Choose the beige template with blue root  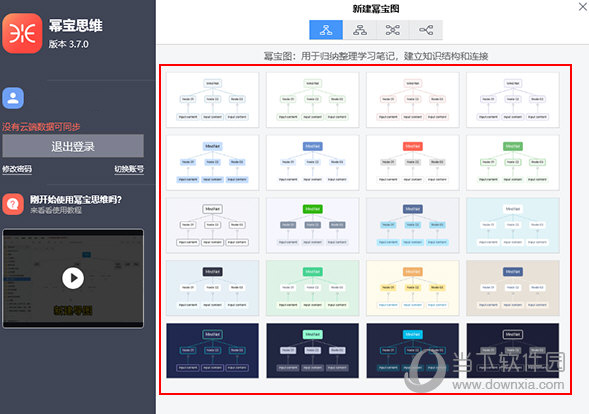pos(513,288)
